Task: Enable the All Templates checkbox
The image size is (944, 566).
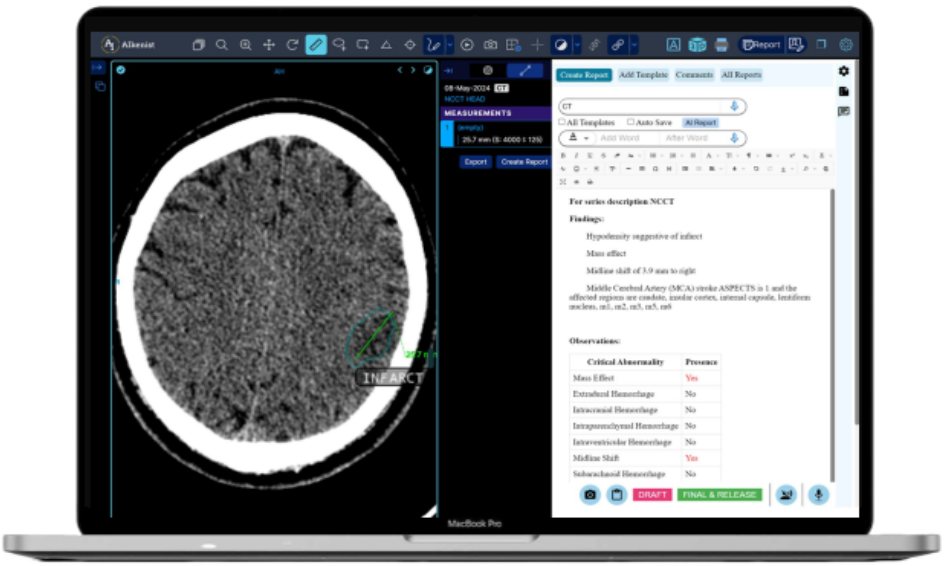Action: [562, 122]
